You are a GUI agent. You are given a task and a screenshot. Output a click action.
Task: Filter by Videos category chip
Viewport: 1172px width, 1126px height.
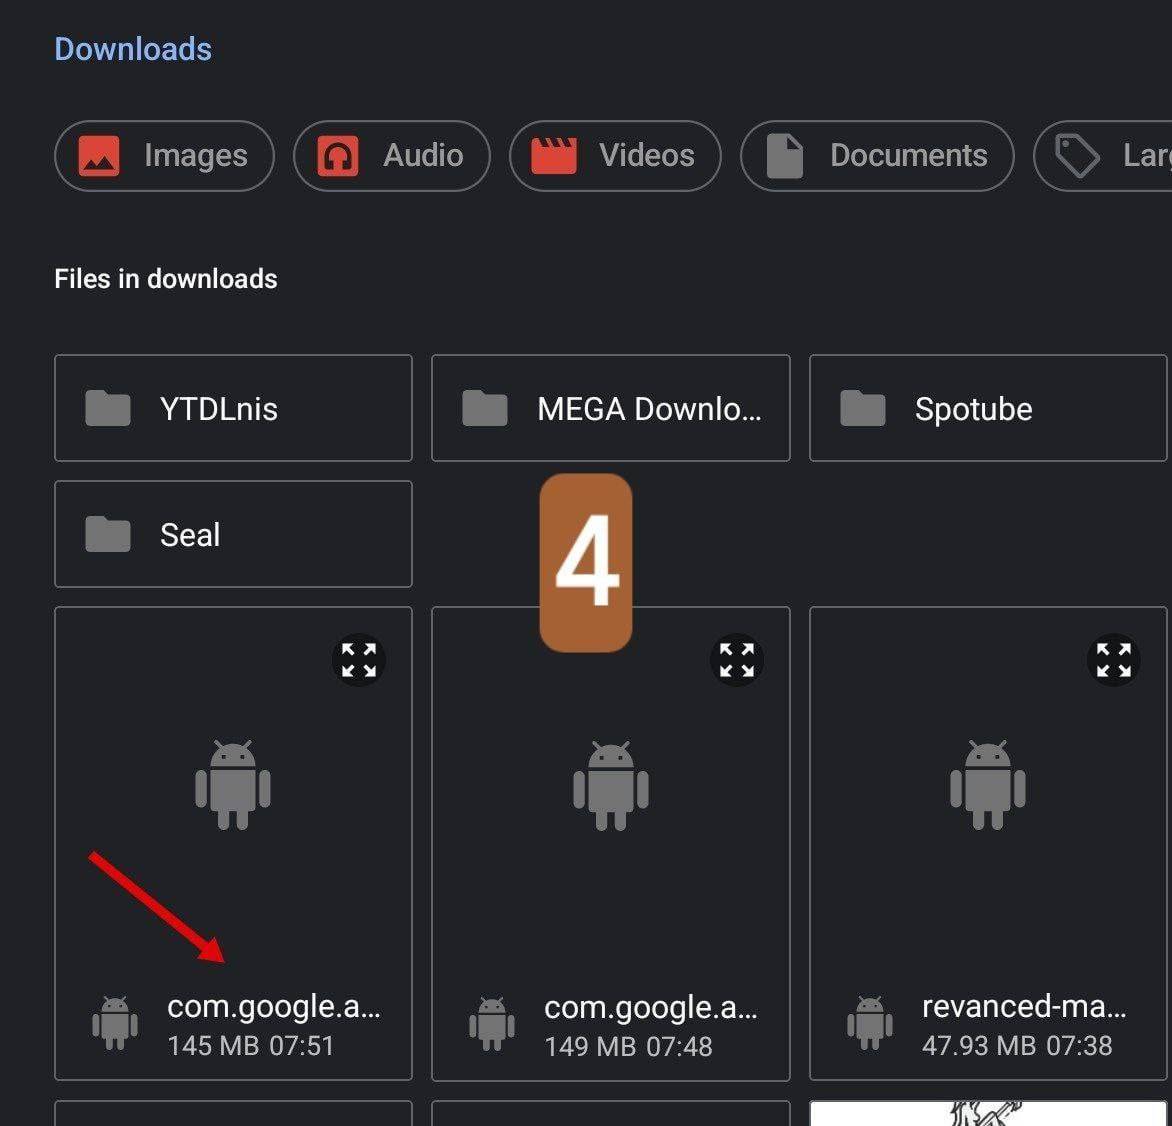(615, 156)
